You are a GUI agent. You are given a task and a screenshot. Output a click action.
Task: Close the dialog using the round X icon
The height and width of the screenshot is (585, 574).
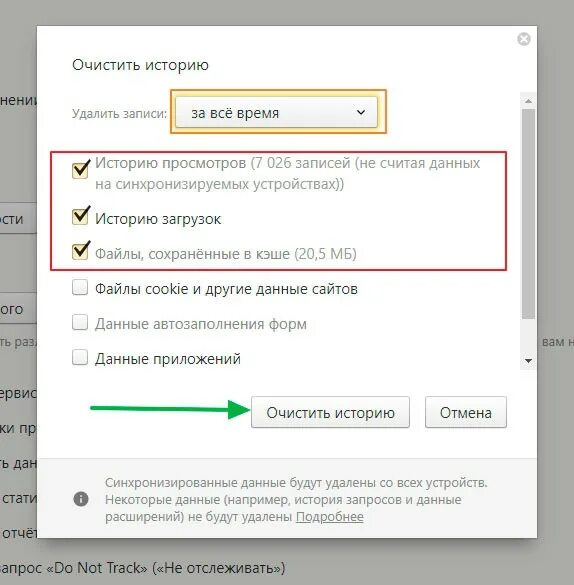coord(524,39)
